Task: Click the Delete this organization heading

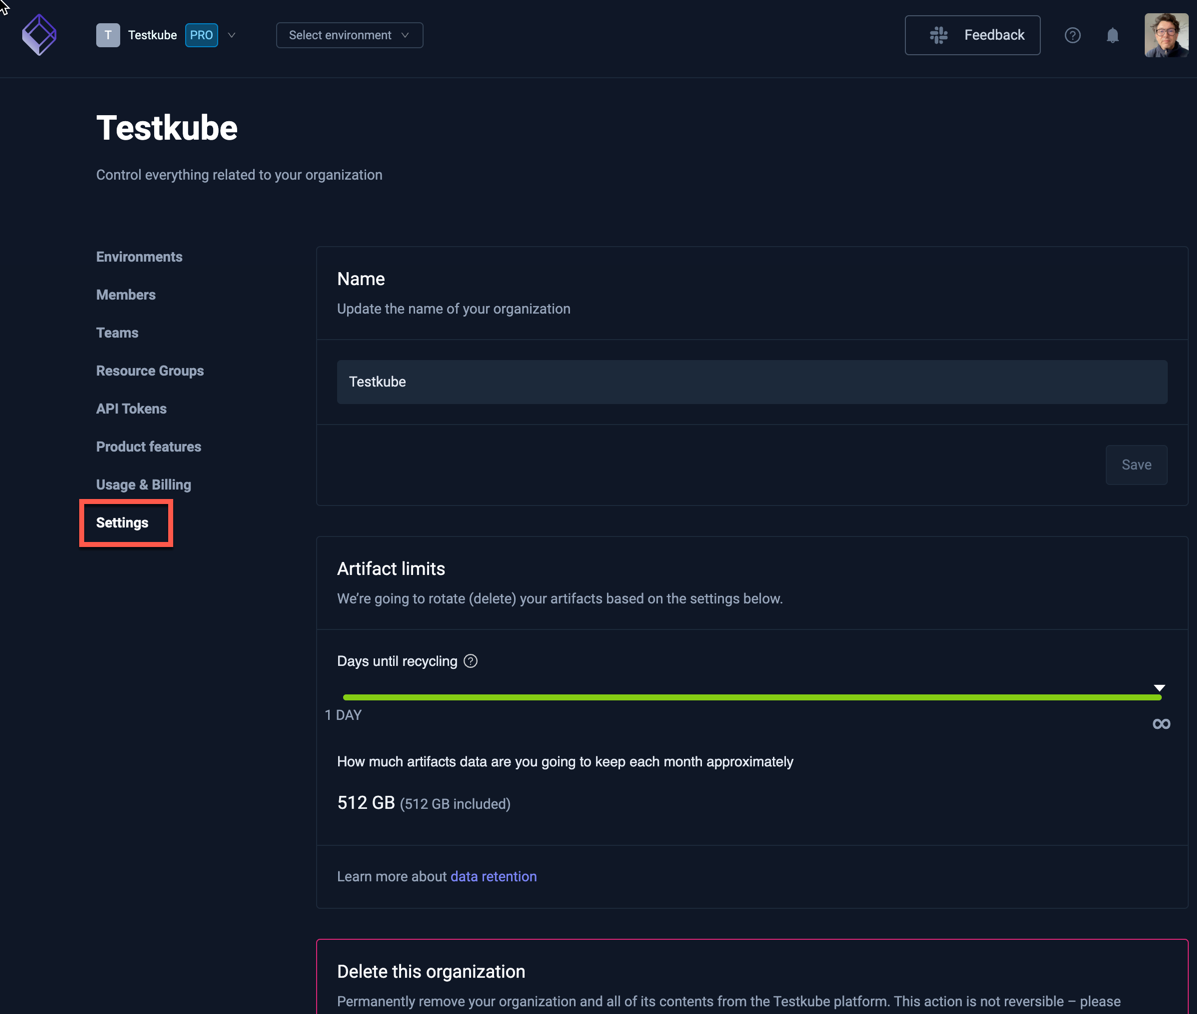Action: click(431, 972)
